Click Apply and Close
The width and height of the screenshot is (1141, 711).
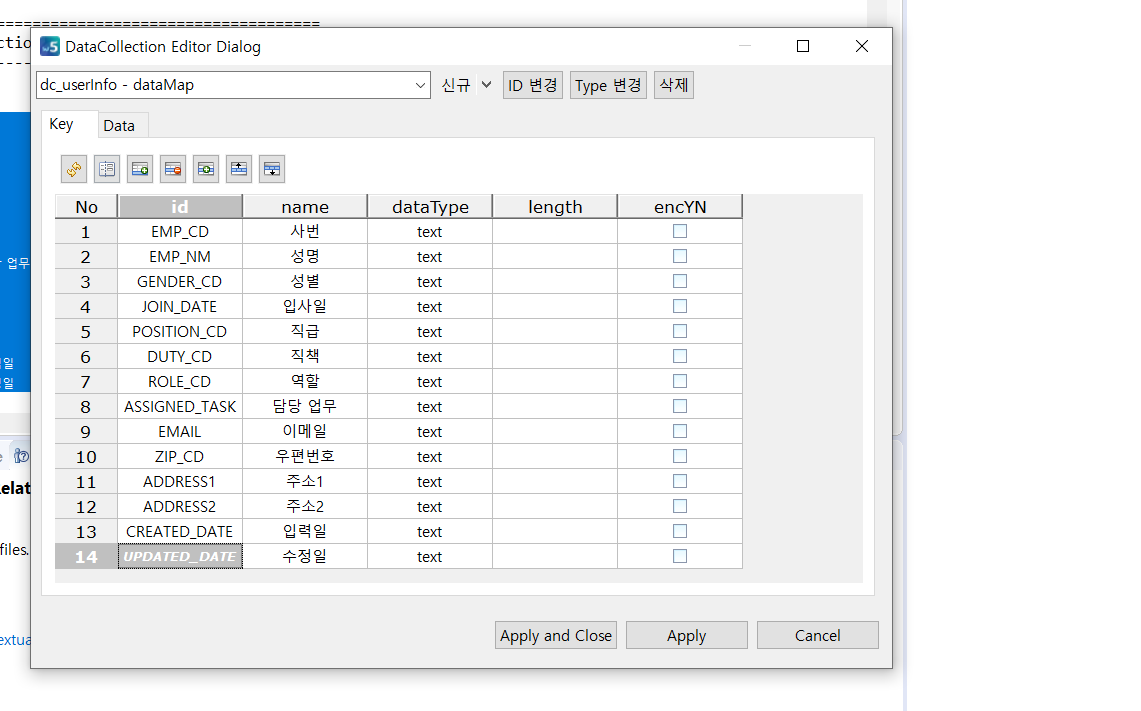coord(556,635)
